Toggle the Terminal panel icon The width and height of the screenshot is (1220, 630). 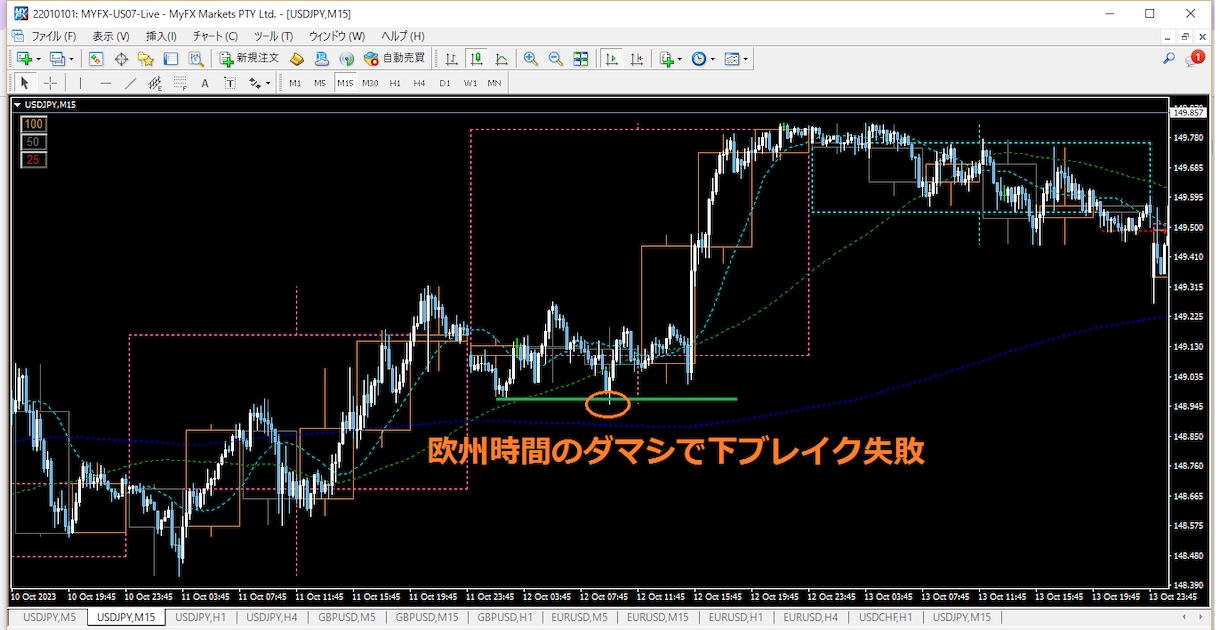click(x=171, y=59)
